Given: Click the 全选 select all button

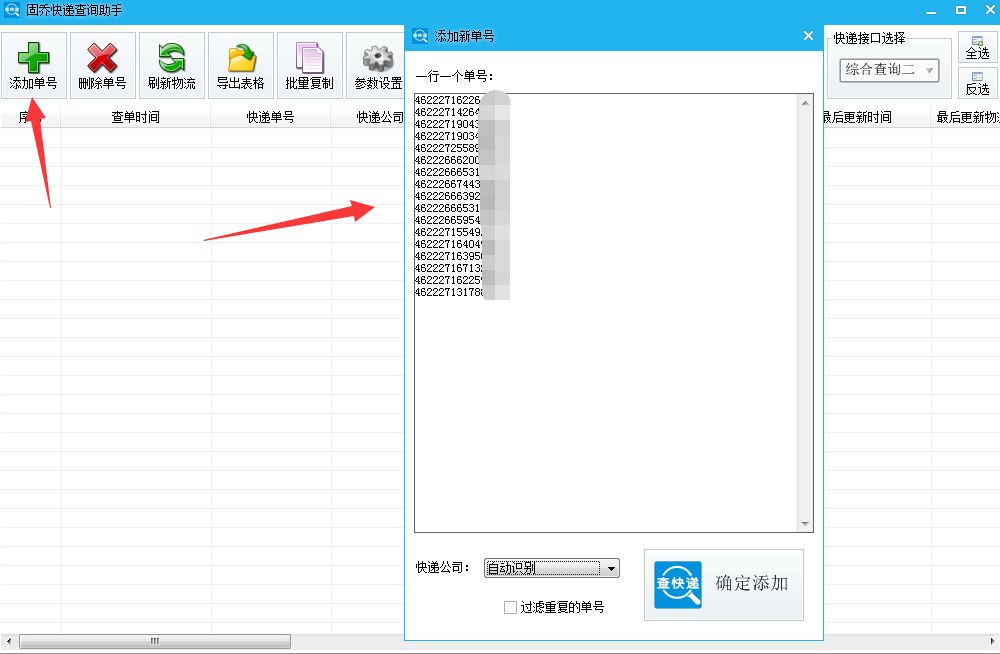Looking at the screenshot, I should [977, 48].
